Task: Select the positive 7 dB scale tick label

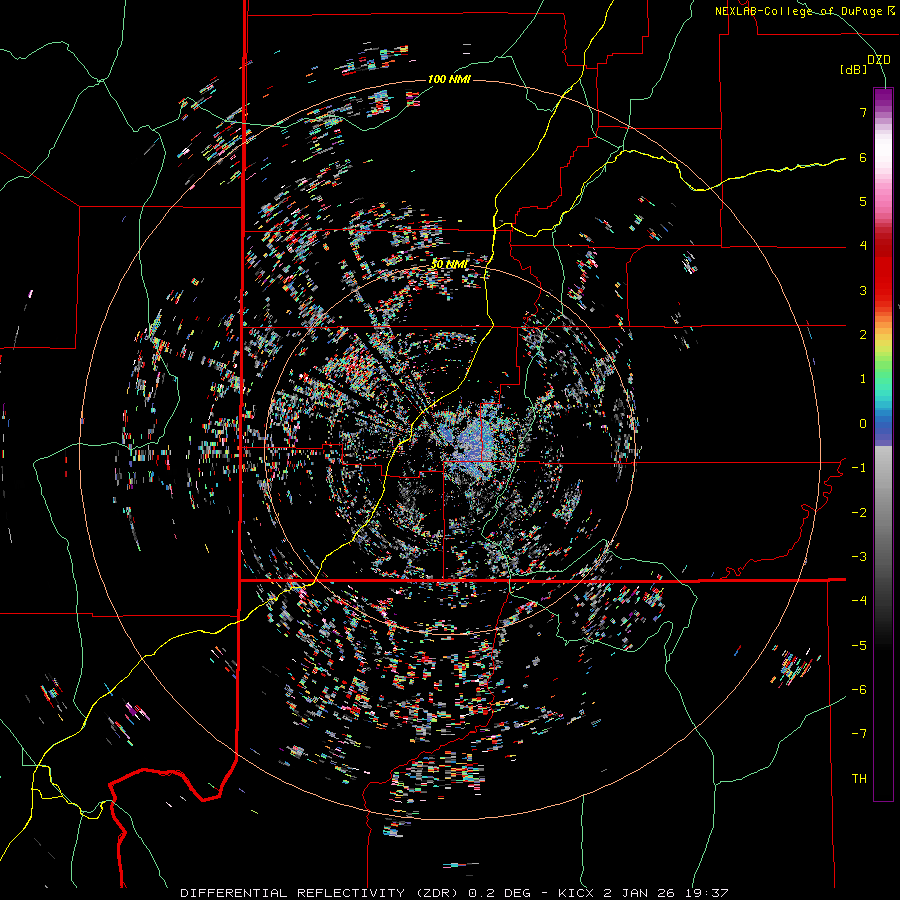Action: pos(863,112)
